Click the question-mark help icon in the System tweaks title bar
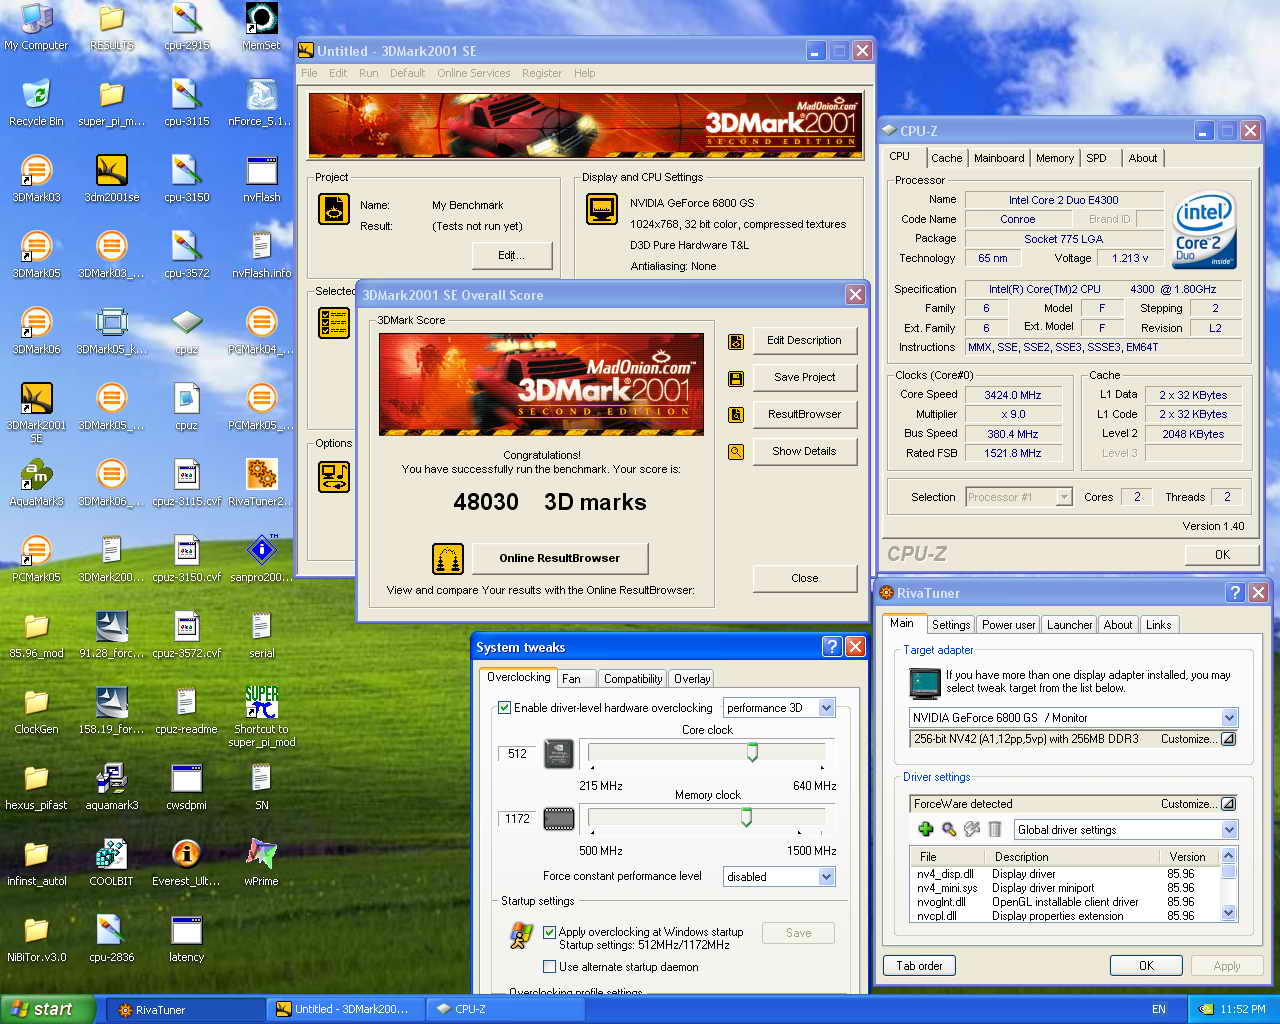 point(831,647)
